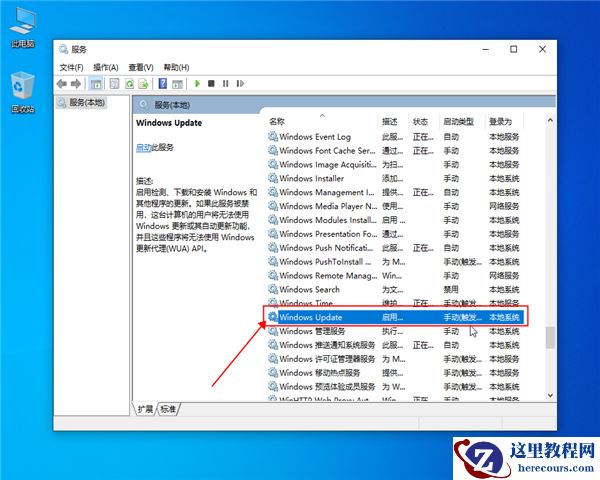
Task: Click the gear icon beside Windows Search
Action: (273, 289)
